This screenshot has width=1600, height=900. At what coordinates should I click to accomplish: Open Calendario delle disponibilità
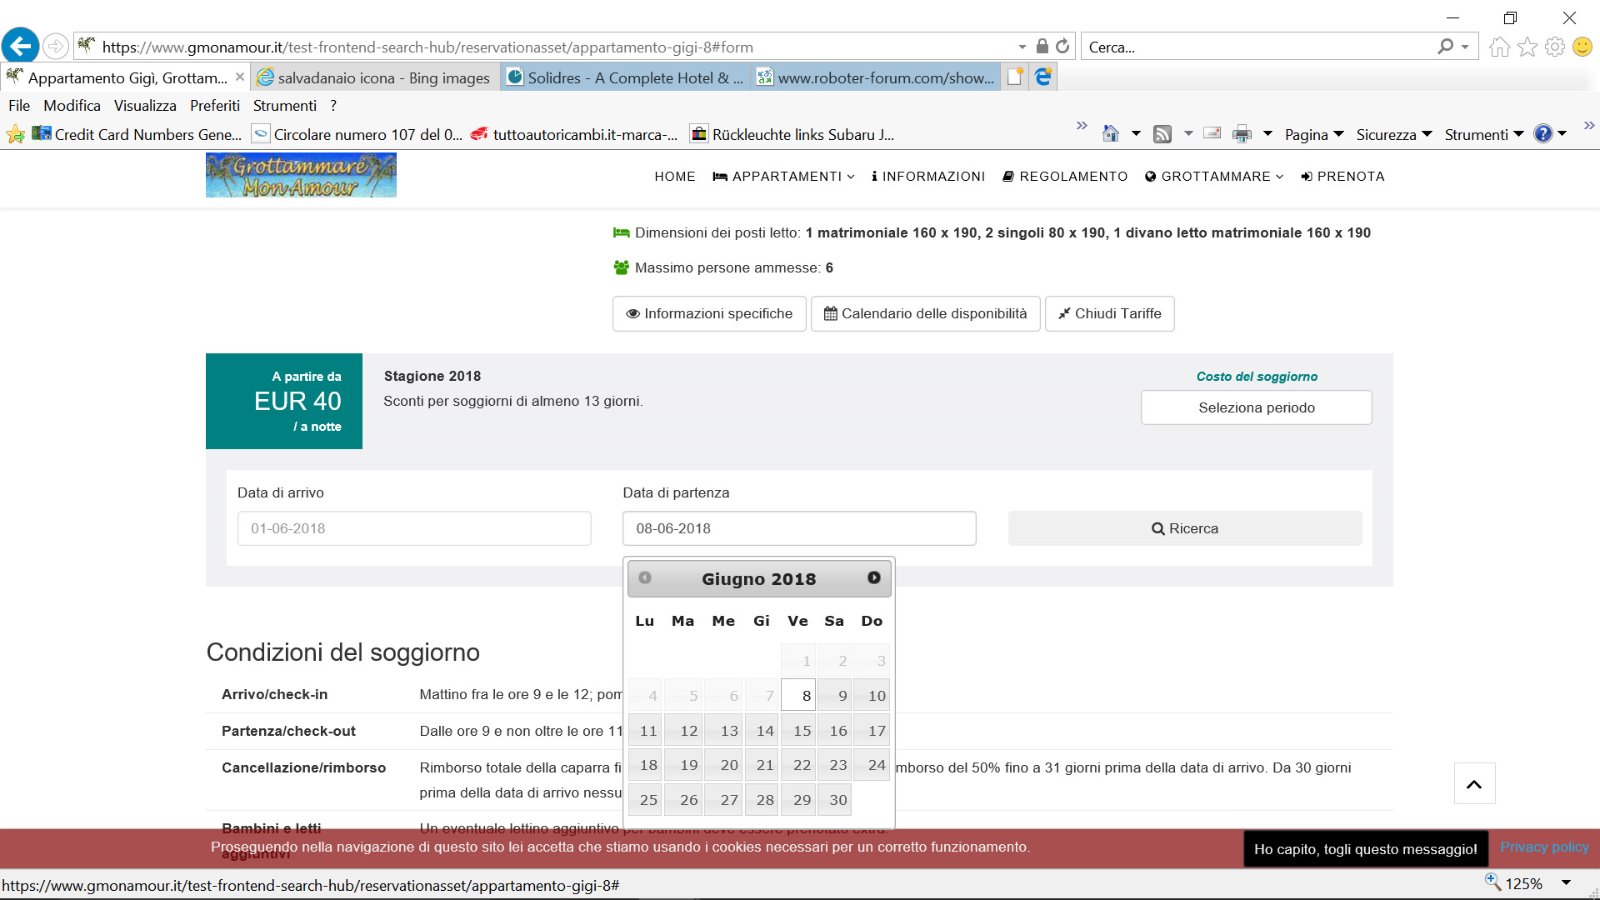925,313
